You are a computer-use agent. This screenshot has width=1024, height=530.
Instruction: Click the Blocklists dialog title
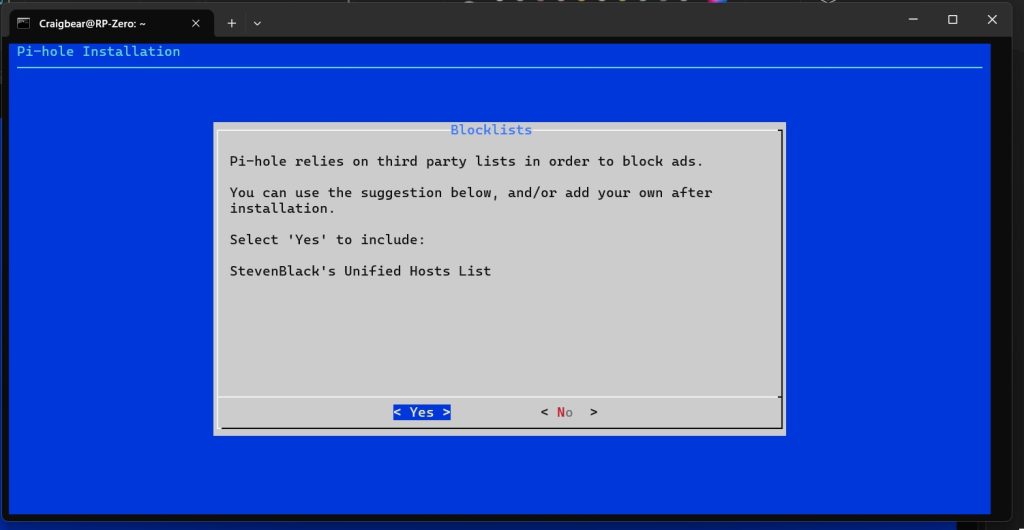tap(491, 130)
